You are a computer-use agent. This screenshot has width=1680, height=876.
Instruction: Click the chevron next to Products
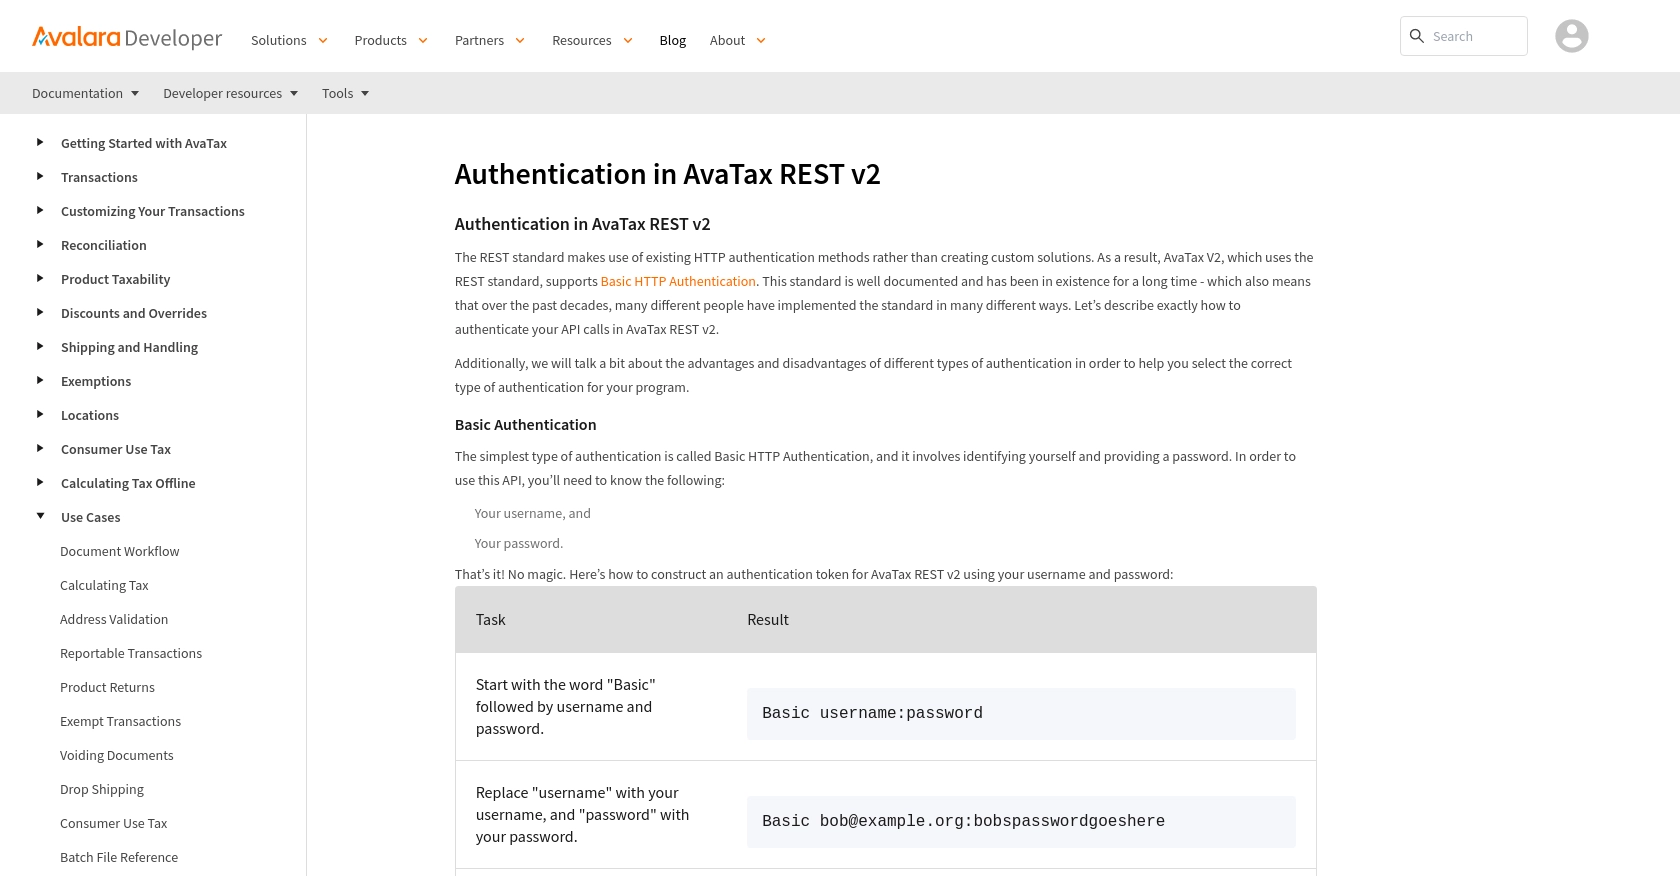click(423, 41)
